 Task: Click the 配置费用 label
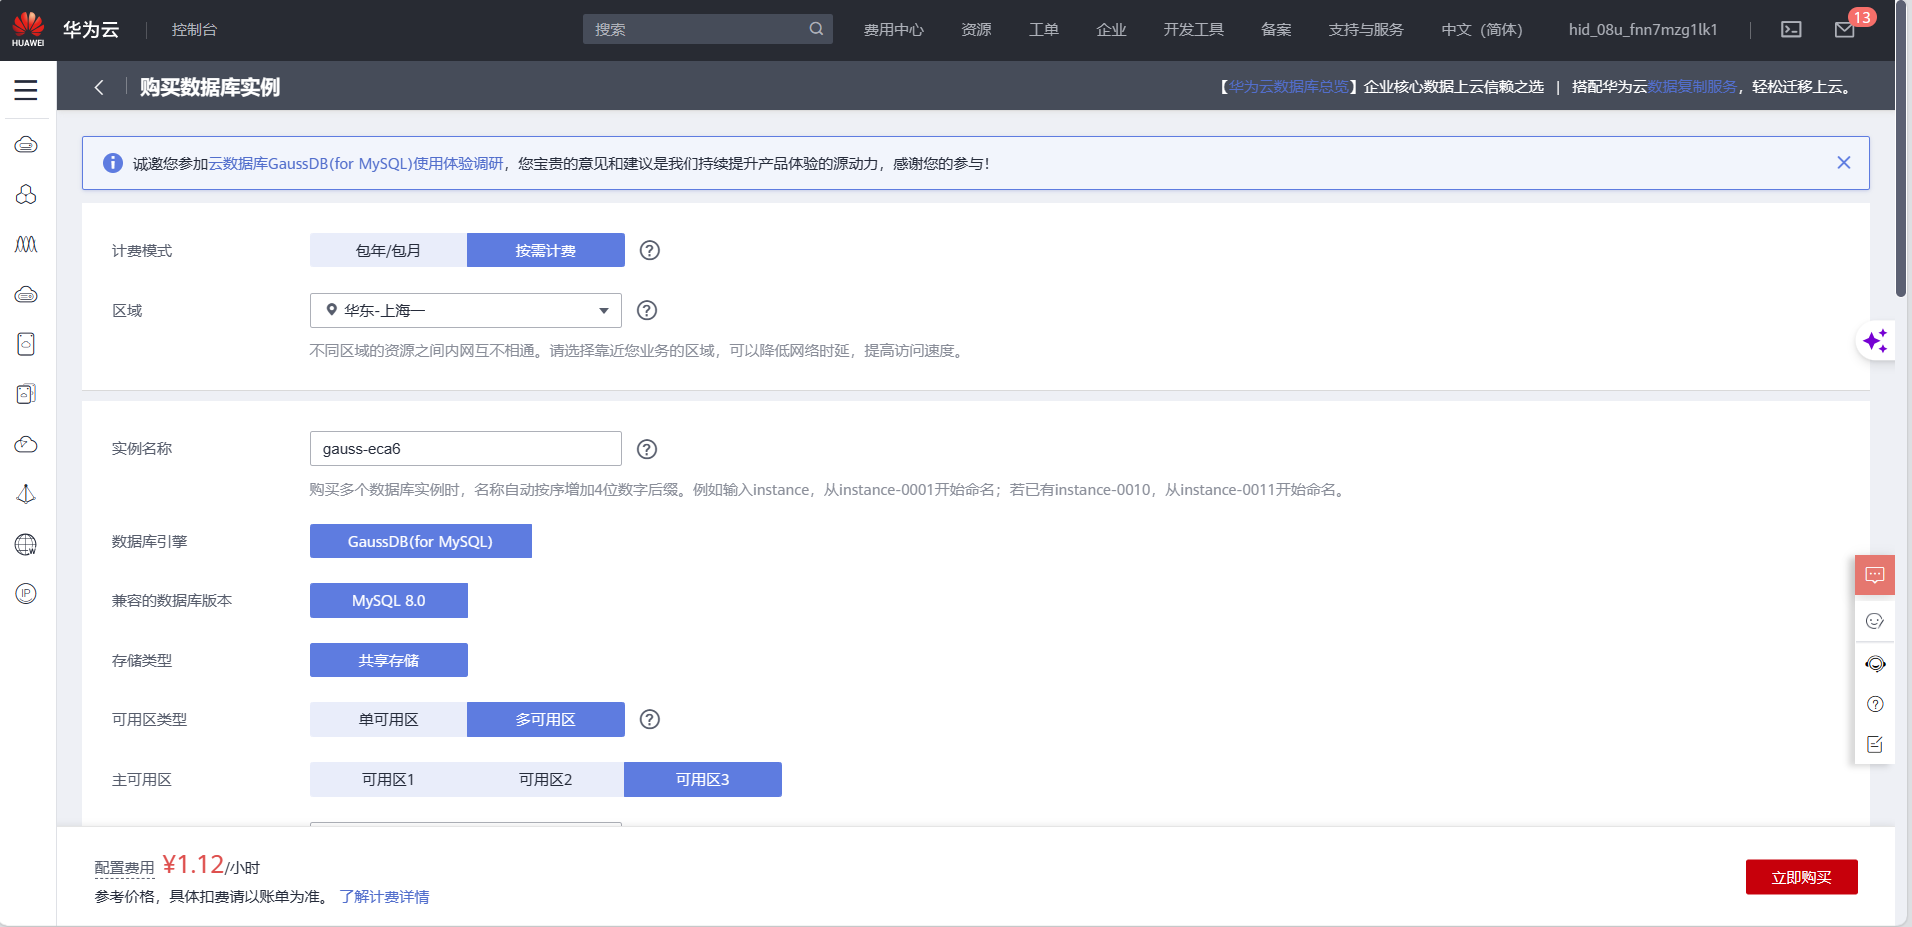125,868
